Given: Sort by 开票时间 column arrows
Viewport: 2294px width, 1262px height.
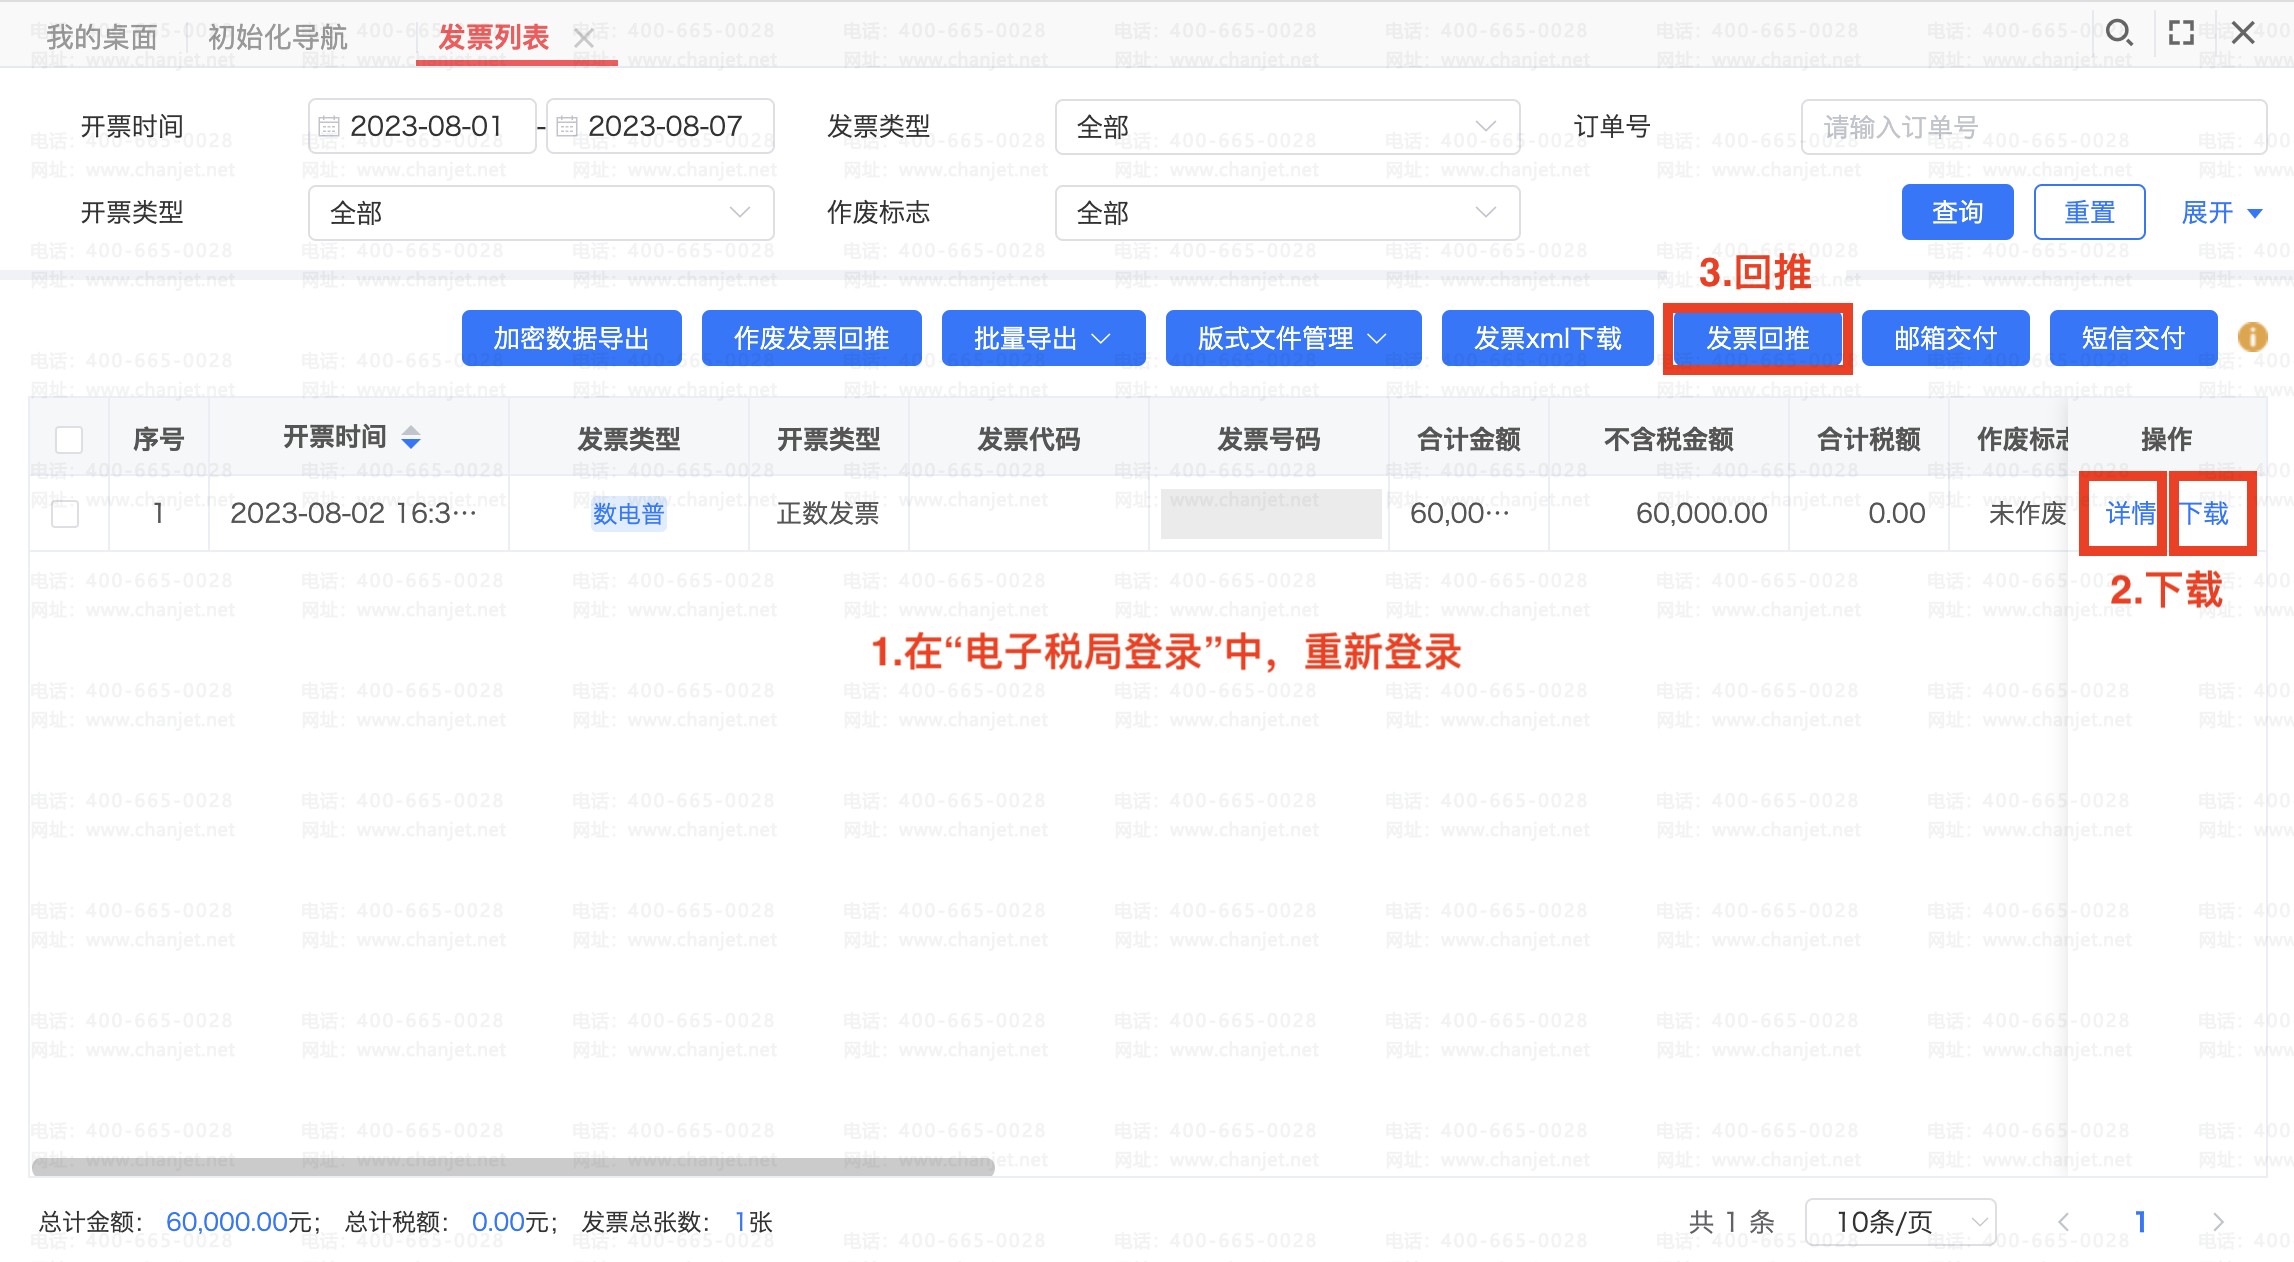Looking at the screenshot, I should coord(411,437).
